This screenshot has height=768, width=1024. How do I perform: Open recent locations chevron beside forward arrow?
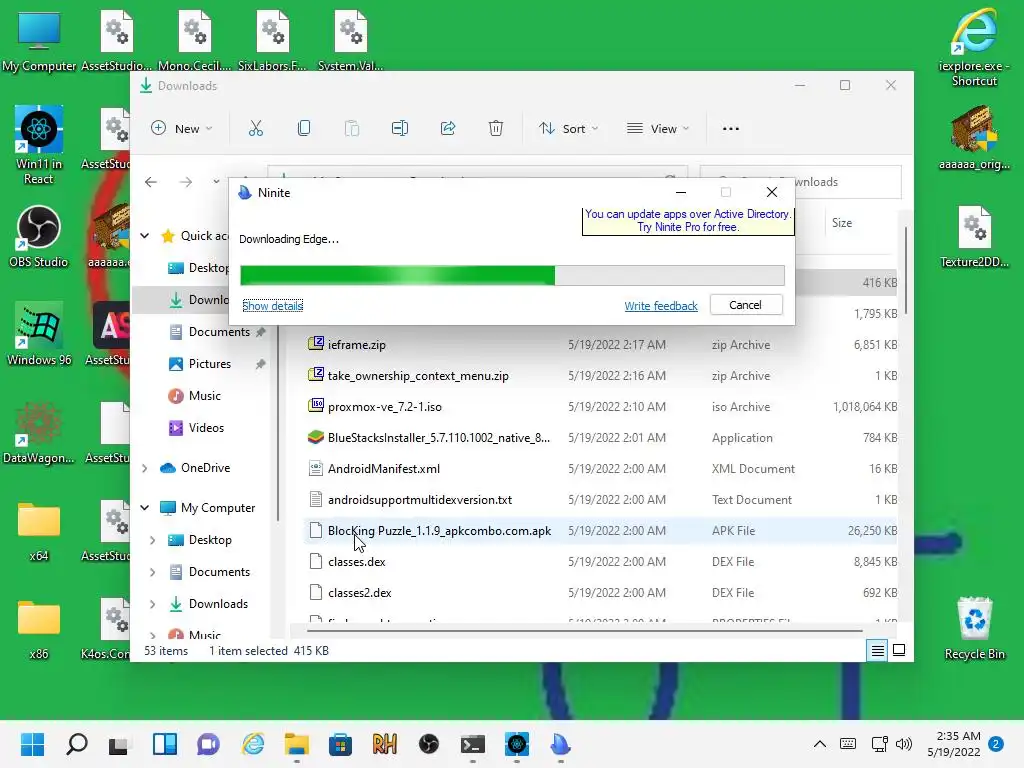pos(216,182)
